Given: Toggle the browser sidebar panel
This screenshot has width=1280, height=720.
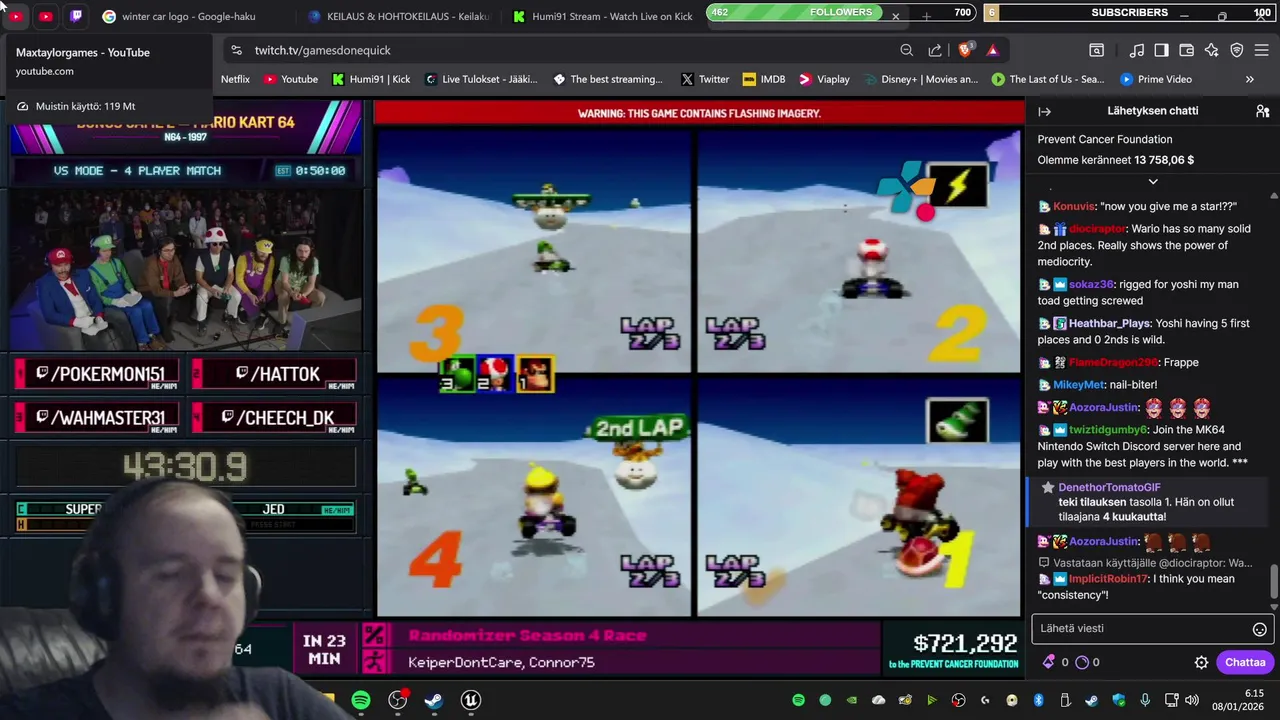Looking at the screenshot, I should click(1161, 50).
